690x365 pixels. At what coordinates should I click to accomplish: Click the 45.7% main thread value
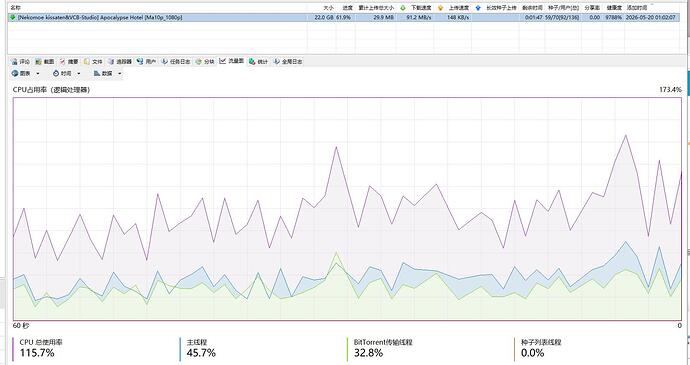point(201,353)
